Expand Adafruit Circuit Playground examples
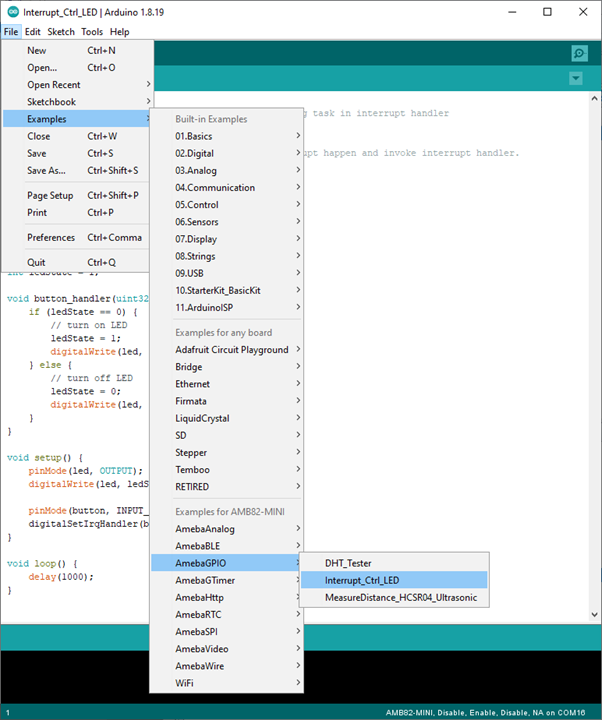 tap(231, 350)
